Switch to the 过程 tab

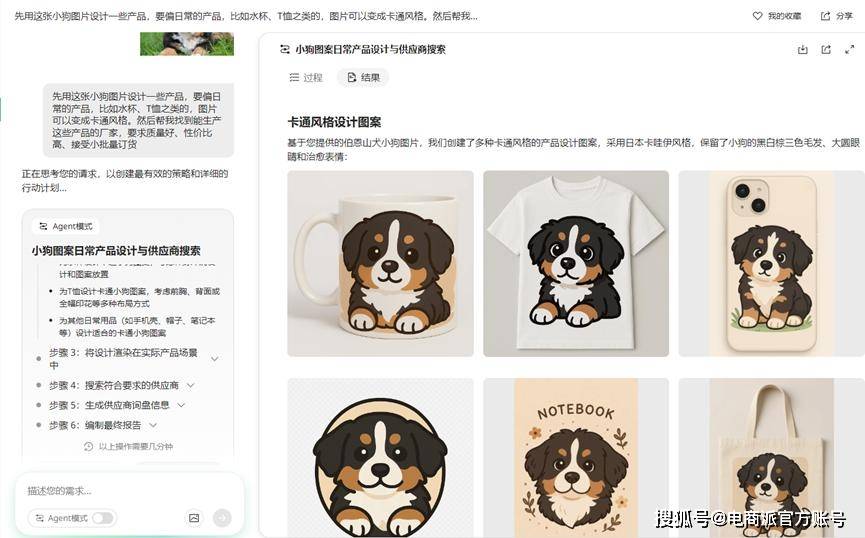point(306,78)
